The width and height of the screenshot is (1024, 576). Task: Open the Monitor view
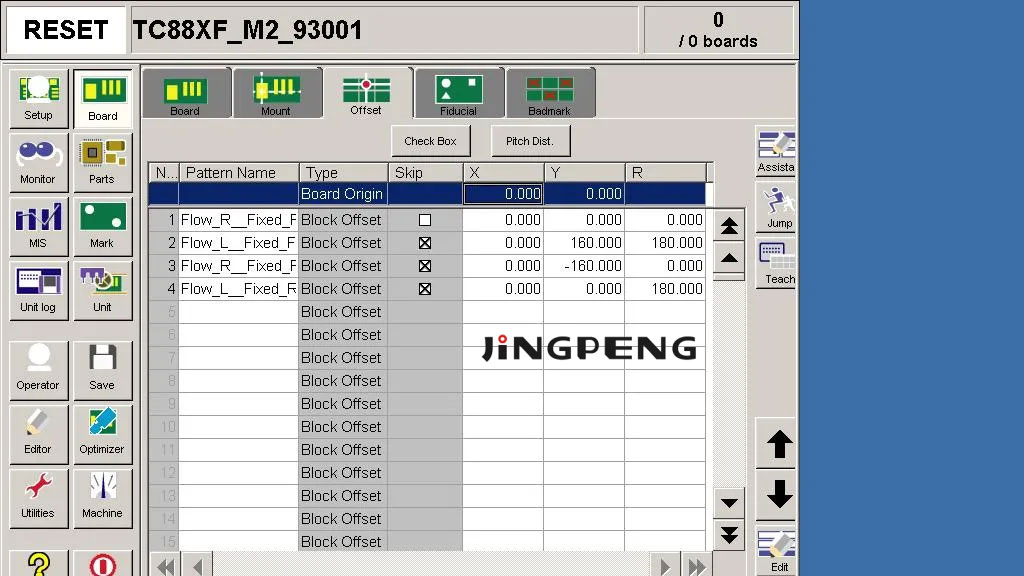coord(39,163)
